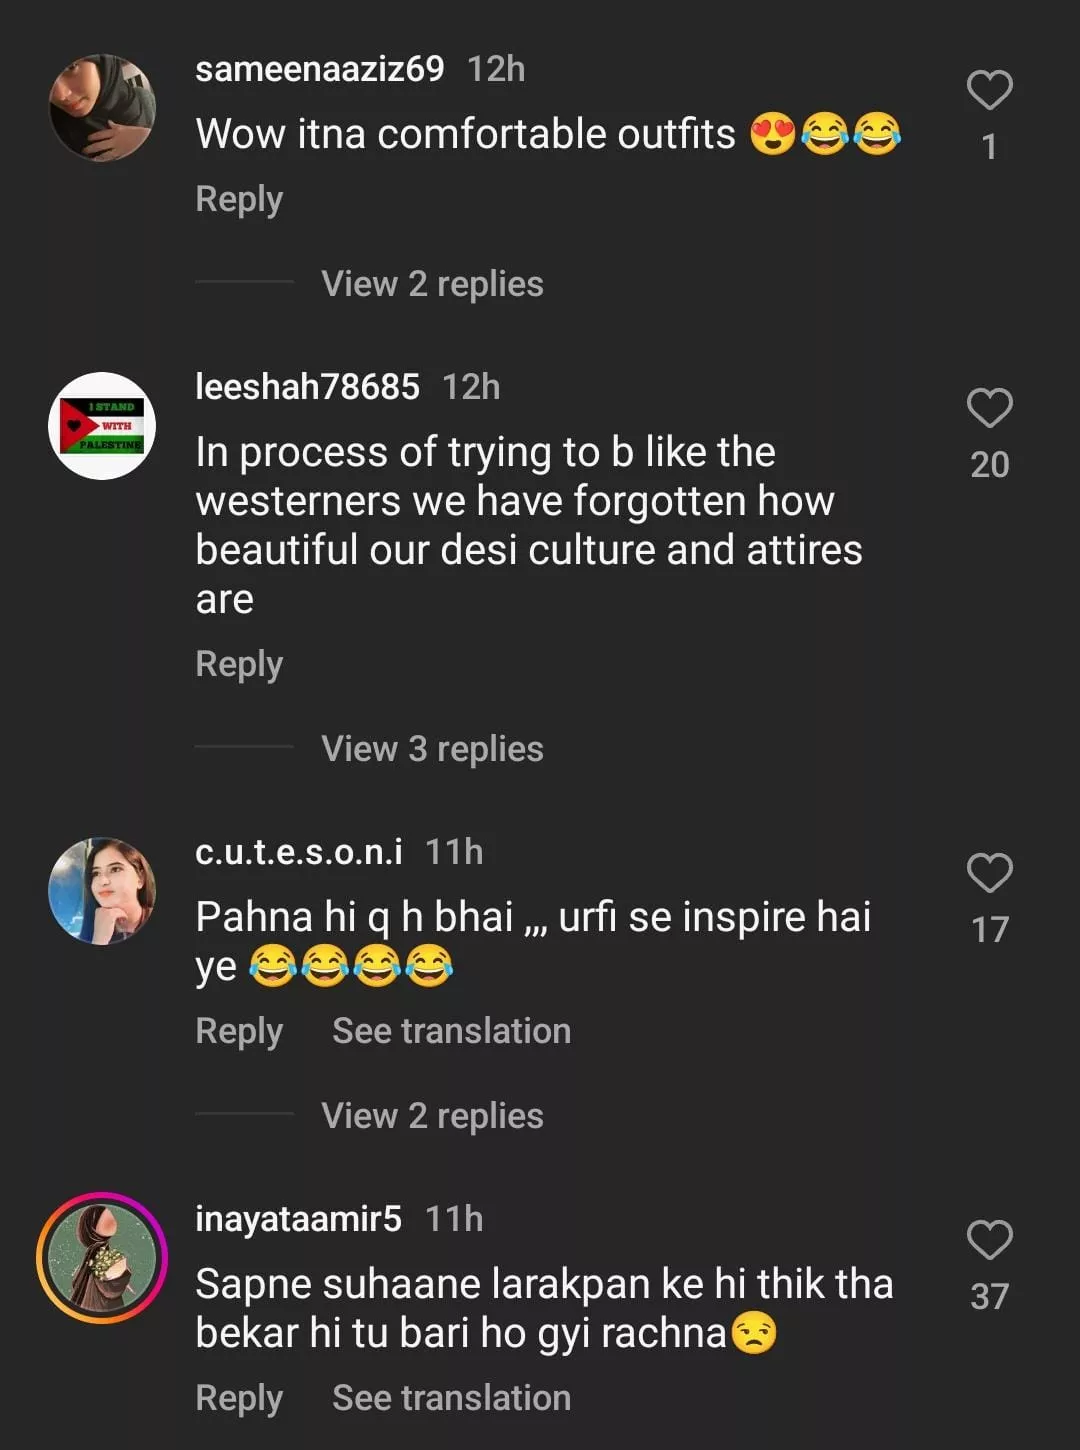Reply to inayataamir5's comment

239,1398
